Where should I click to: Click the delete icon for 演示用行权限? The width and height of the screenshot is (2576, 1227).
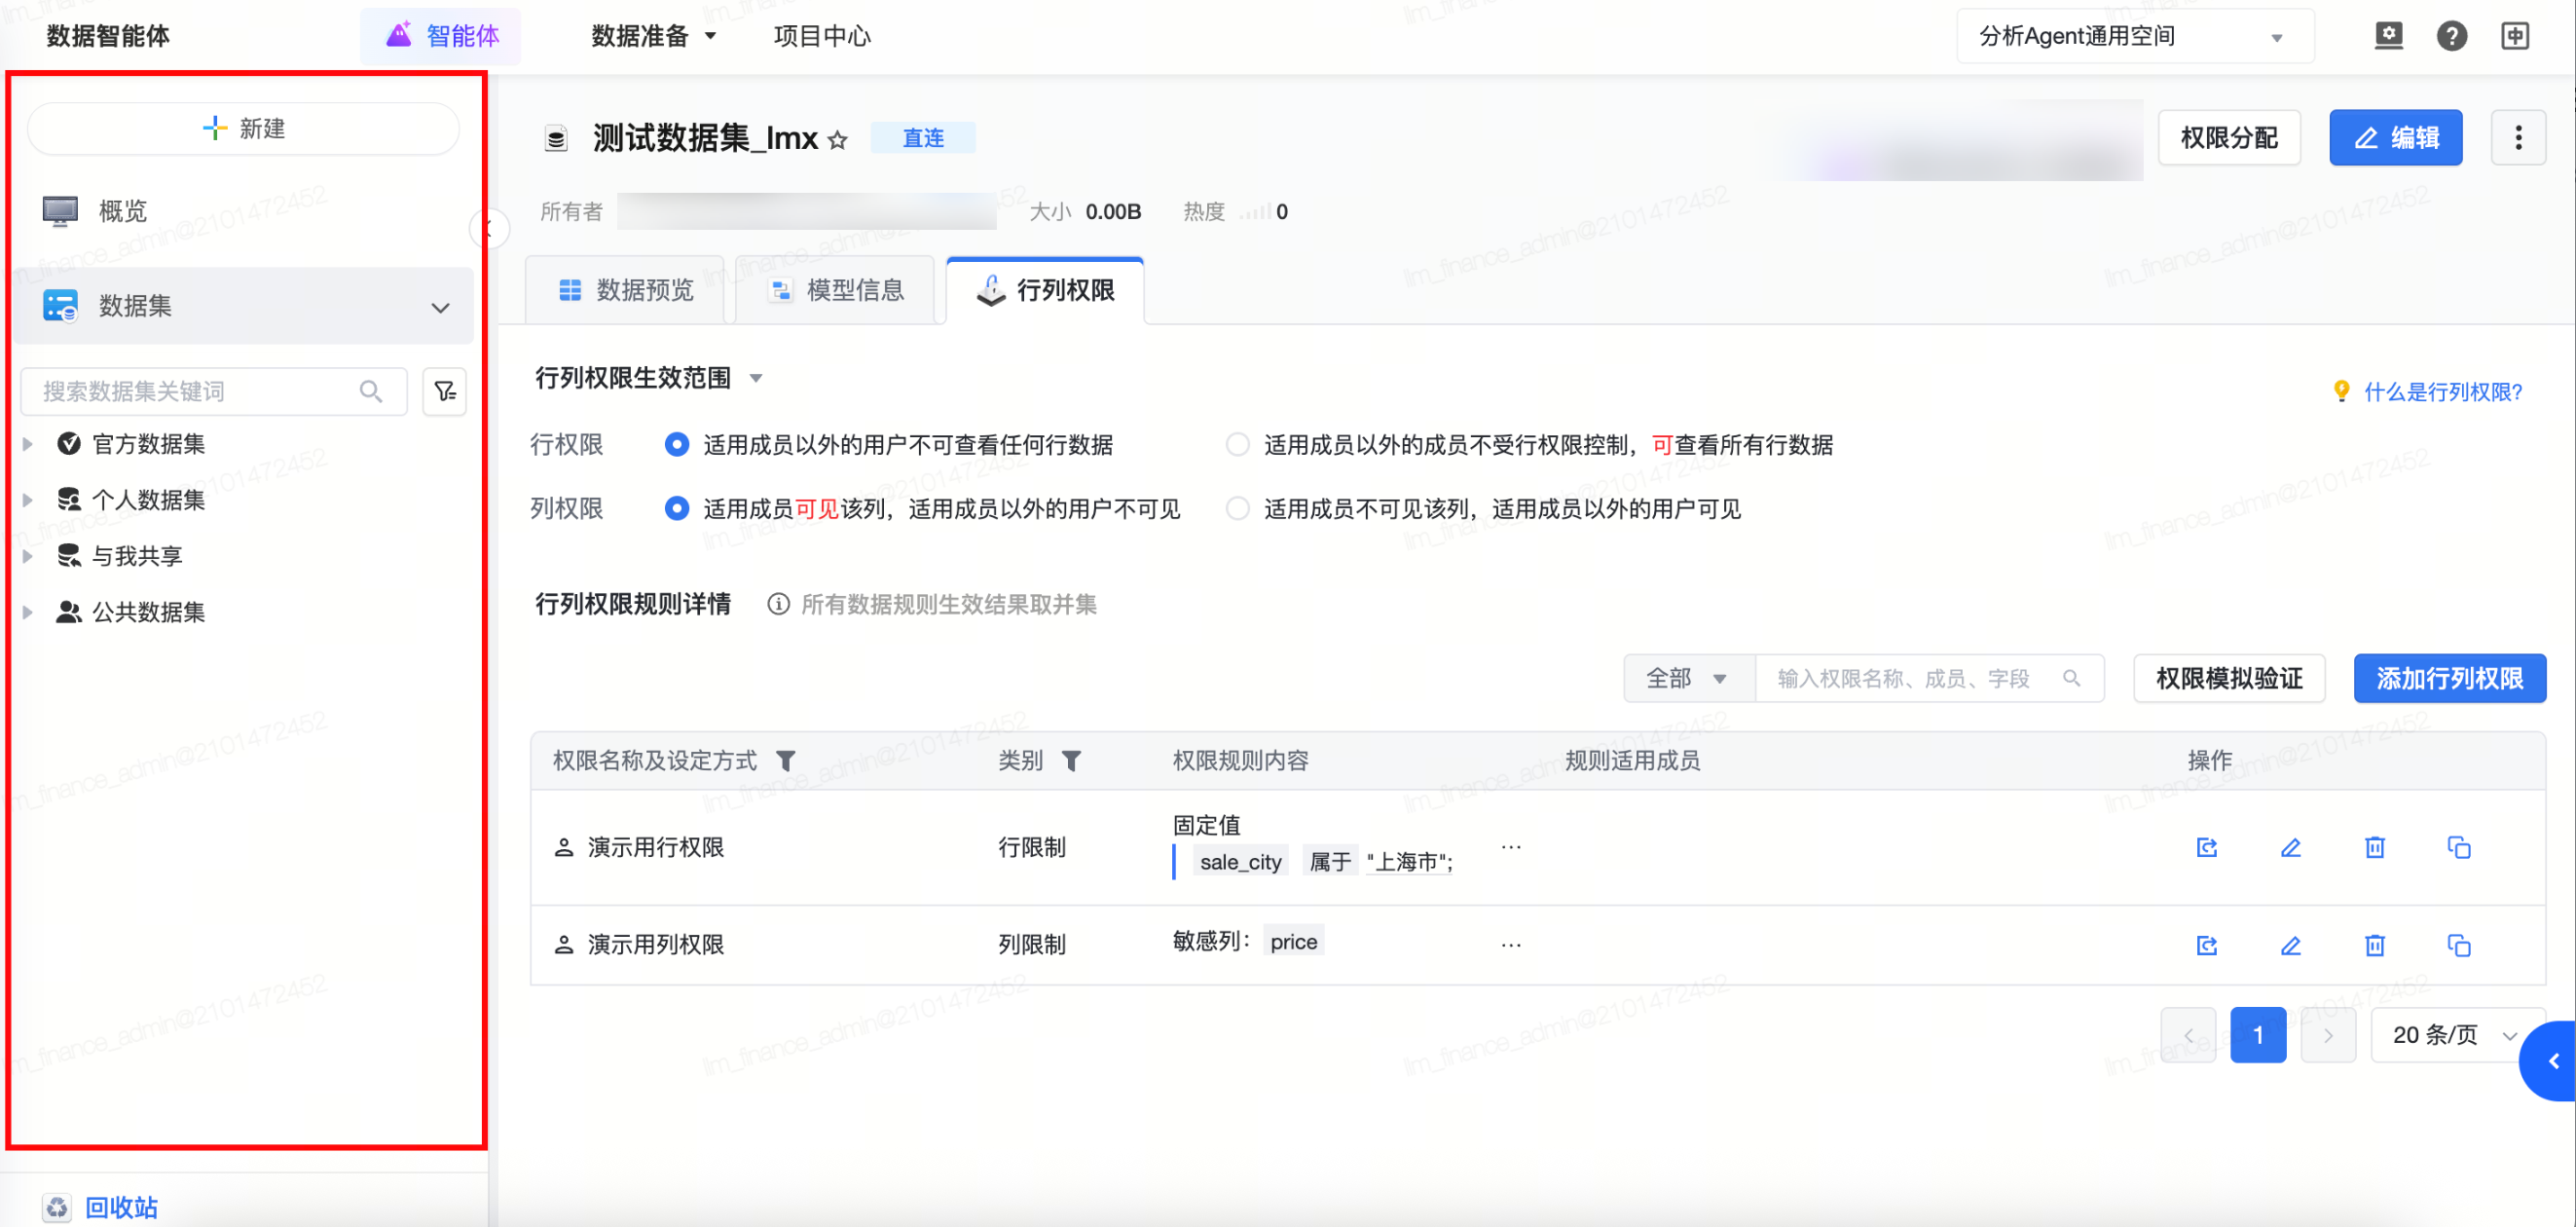tap(2374, 847)
